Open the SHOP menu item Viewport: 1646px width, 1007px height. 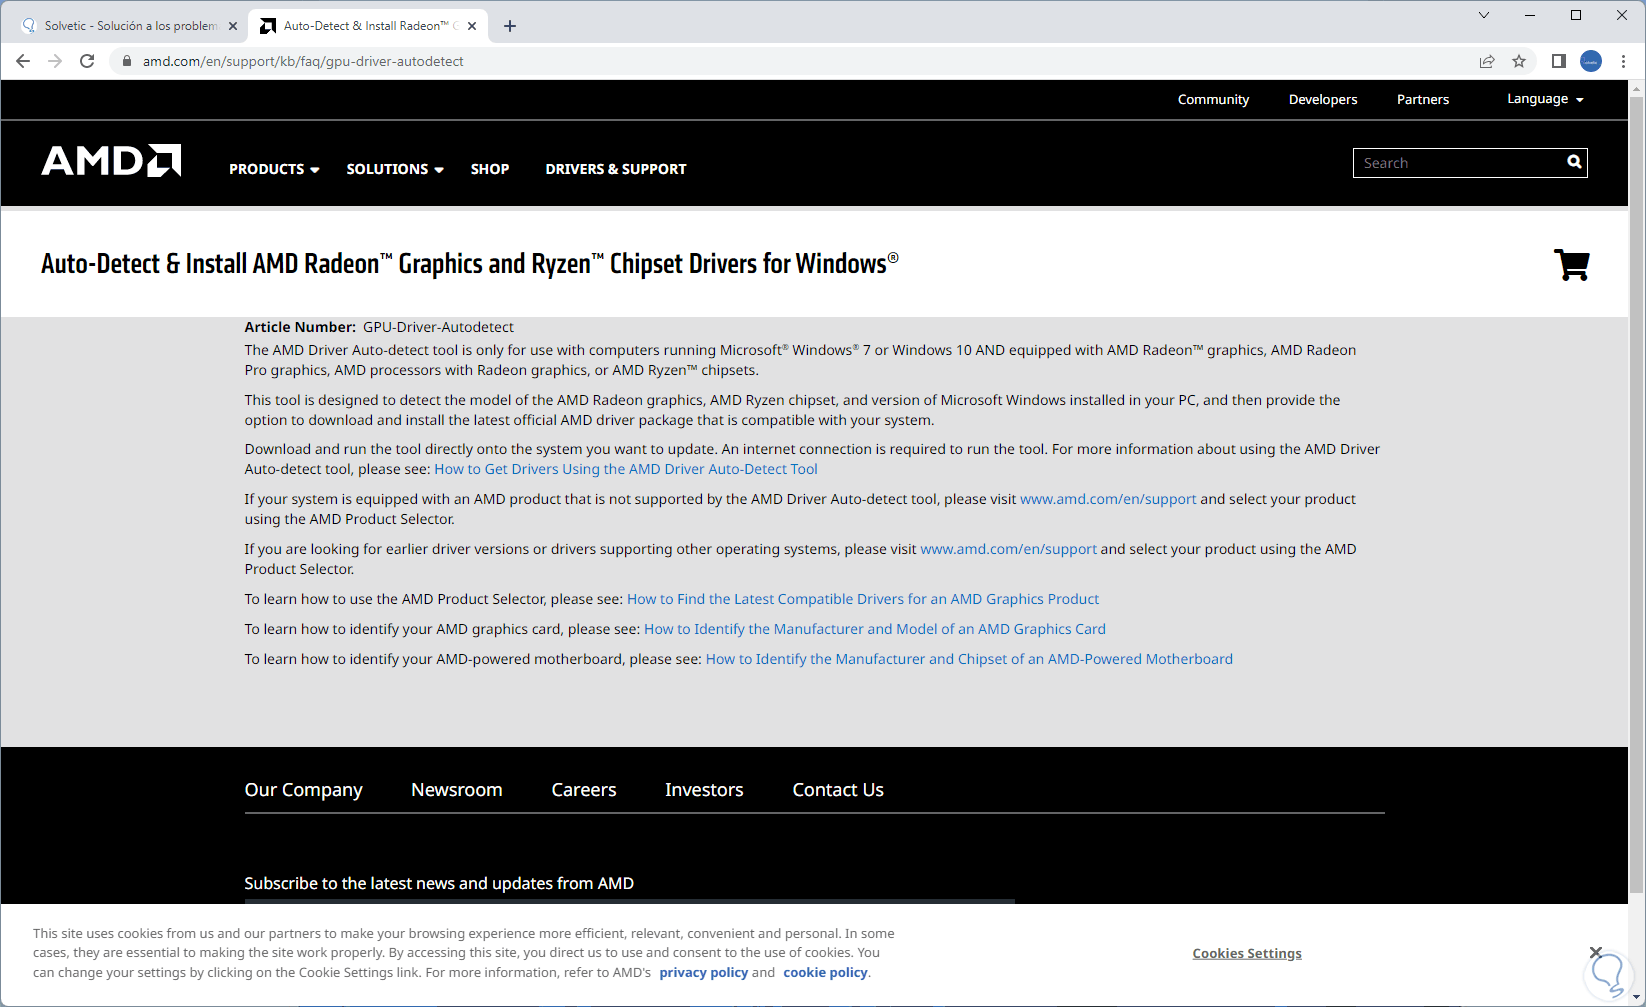(490, 169)
